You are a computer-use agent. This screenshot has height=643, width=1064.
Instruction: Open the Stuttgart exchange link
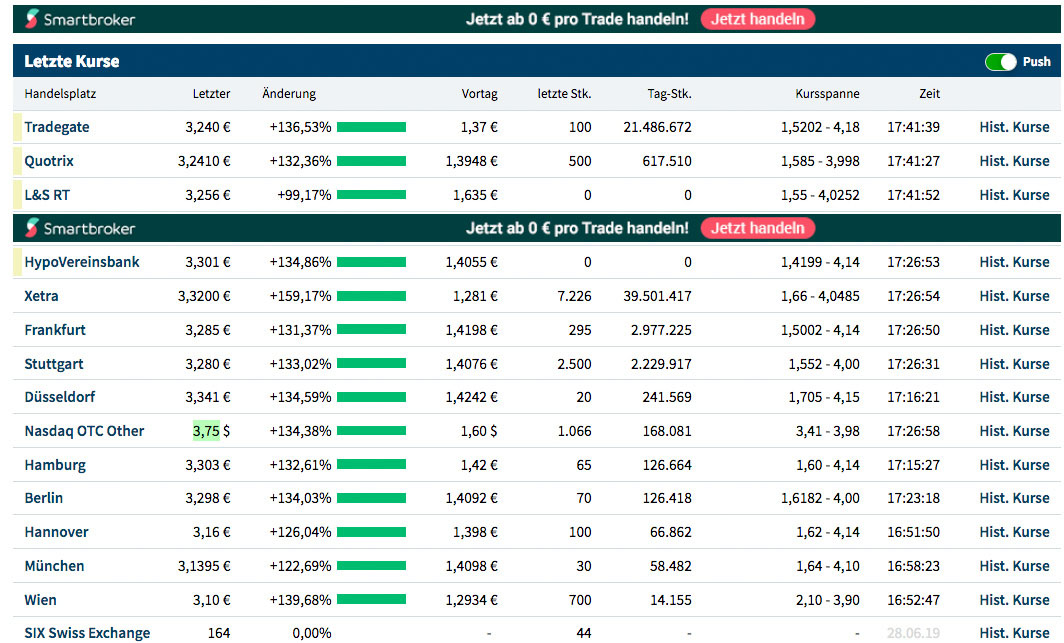(x=54, y=364)
